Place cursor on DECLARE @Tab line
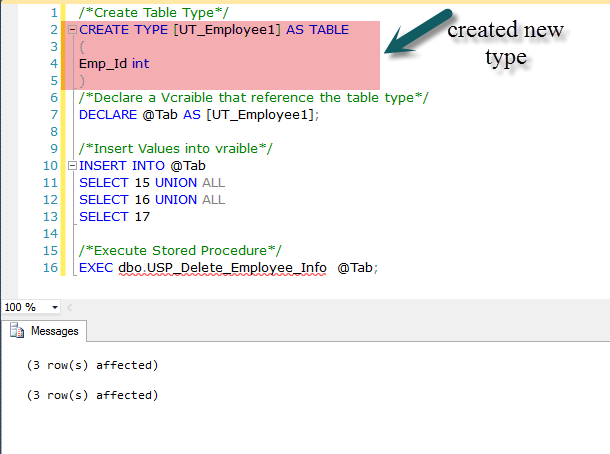This screenshot has height=454, width=610. 198,115
